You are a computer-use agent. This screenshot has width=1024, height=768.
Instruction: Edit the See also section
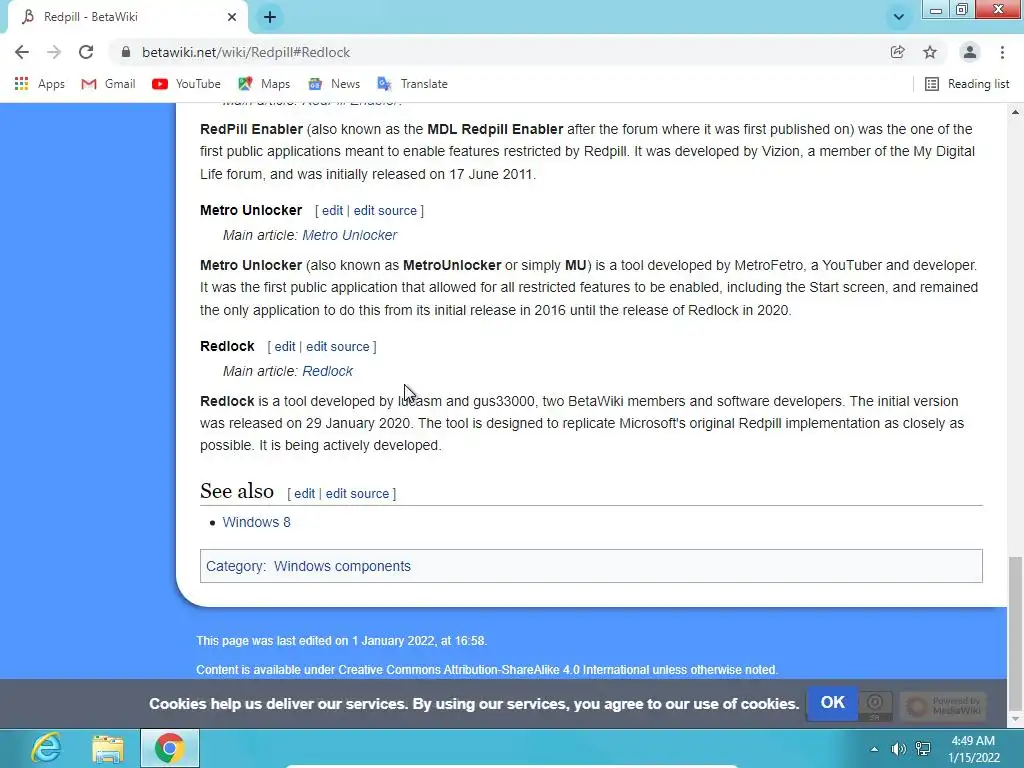(304, 494)
